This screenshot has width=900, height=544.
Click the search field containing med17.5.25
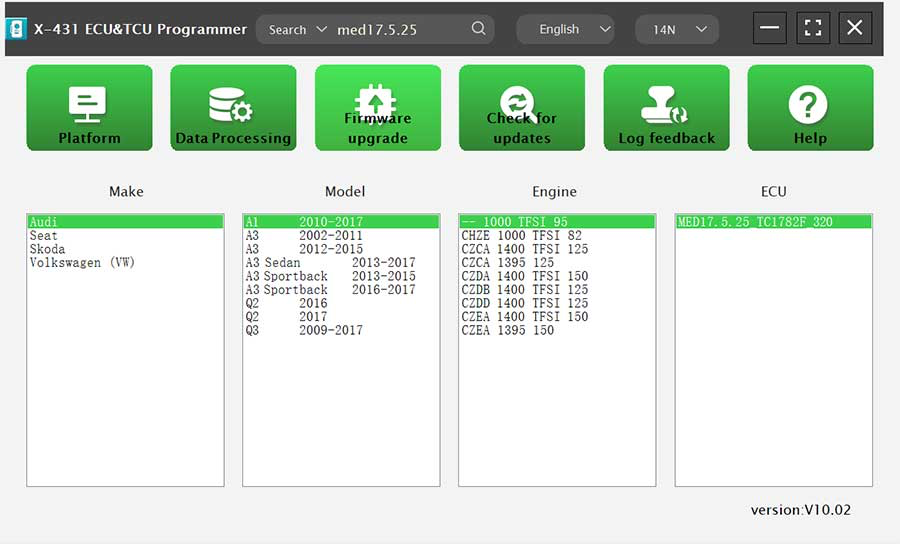click(x=400, y=30)
